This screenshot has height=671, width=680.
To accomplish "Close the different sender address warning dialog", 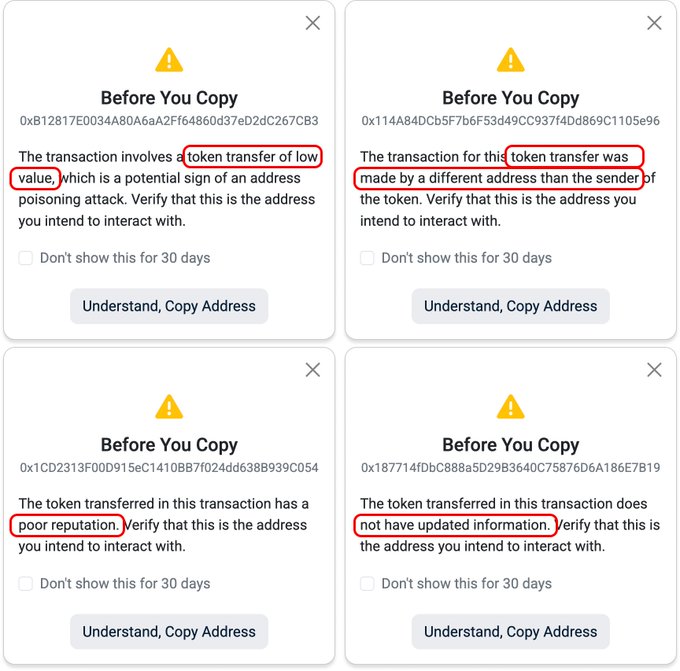I will tap(654, 23).
